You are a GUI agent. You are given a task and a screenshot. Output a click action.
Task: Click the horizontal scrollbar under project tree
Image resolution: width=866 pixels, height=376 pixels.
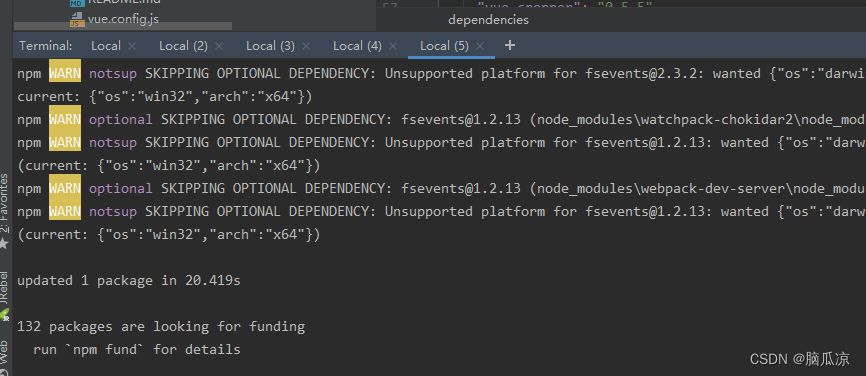[x=123, y=27]
